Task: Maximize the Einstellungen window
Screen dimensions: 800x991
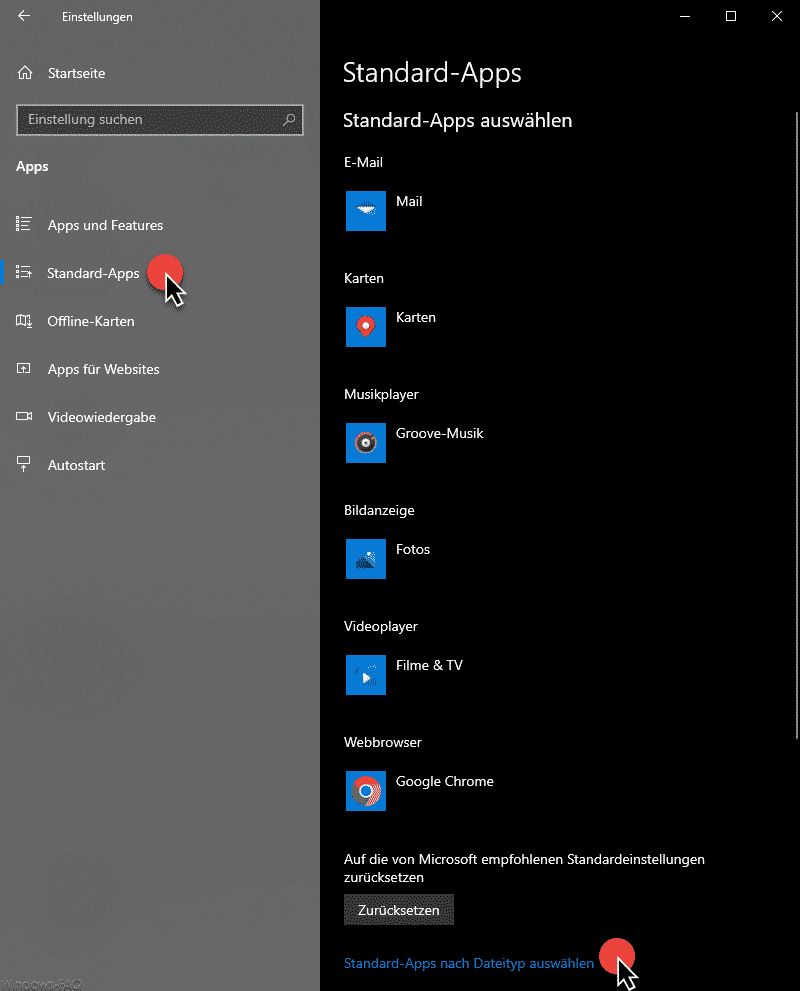Action: (x=730, y=16)
